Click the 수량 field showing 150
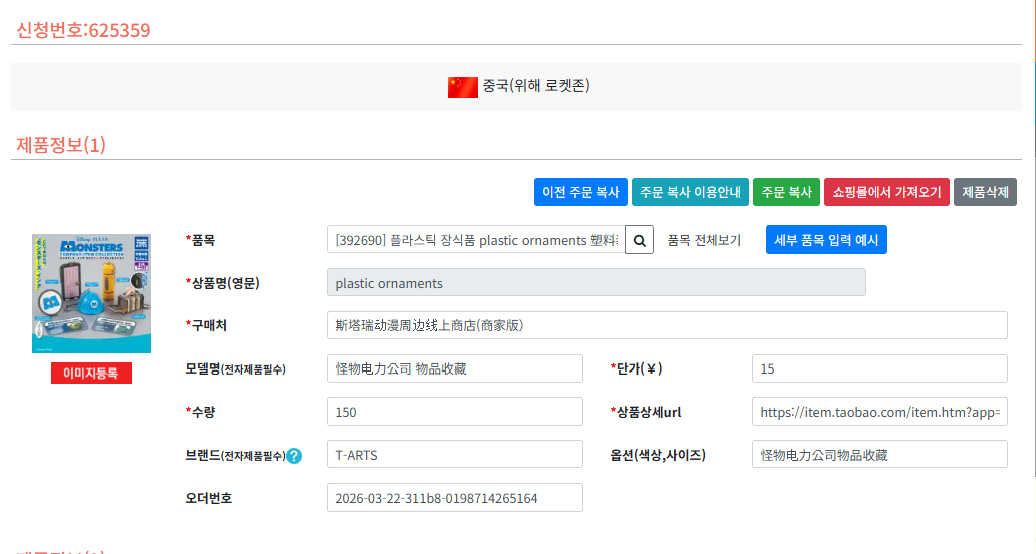This screenshot has width=1036, height=554. [454, 412]
